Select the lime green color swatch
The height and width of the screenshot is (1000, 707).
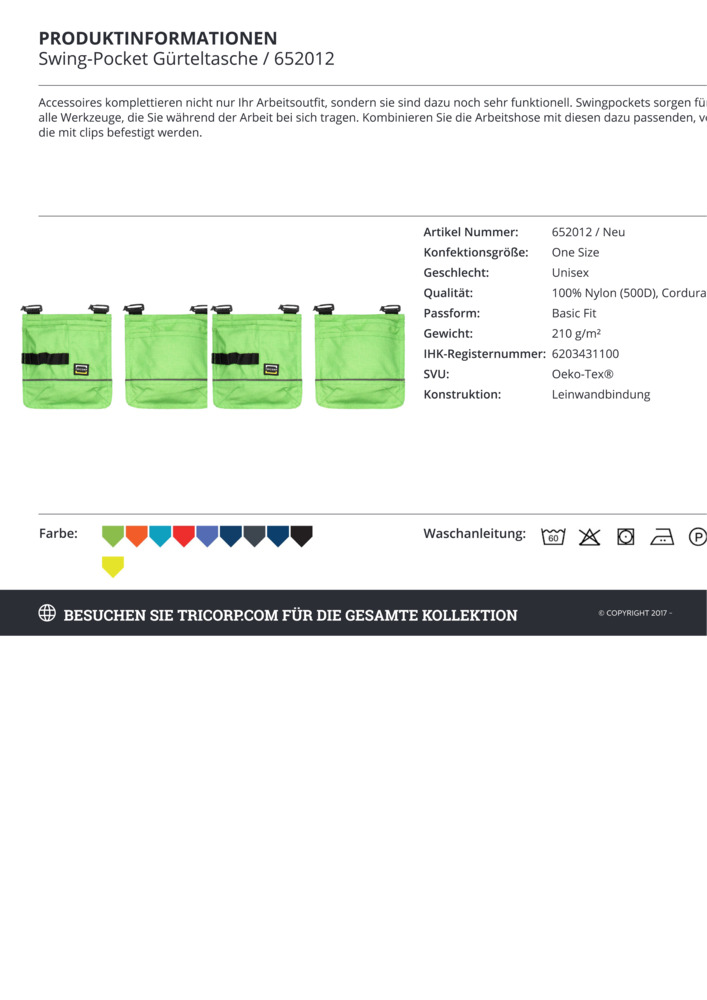[x=113, y=536]
